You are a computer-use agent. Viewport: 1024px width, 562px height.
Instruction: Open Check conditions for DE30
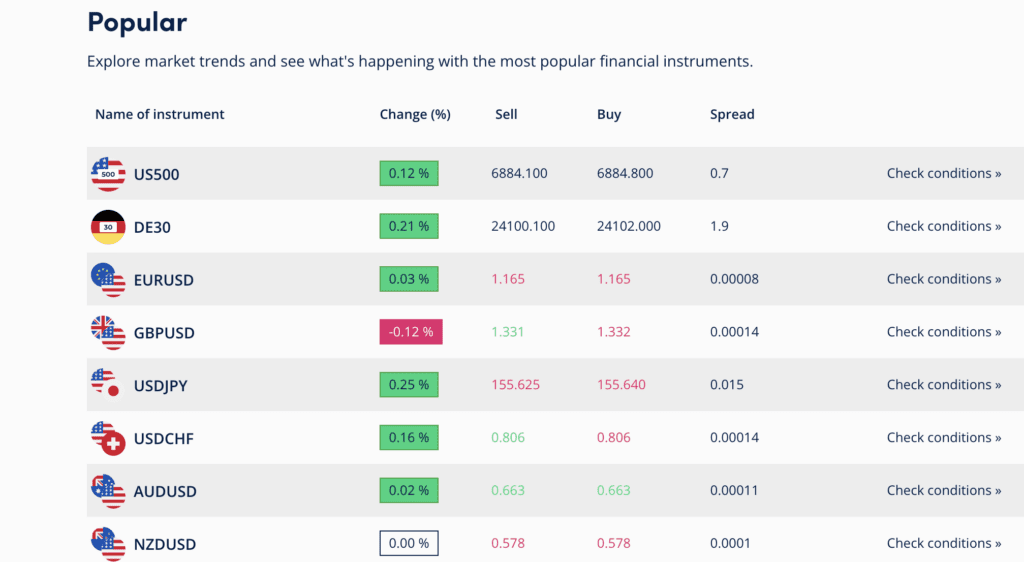pyautogui.click(x=943, y=226)
